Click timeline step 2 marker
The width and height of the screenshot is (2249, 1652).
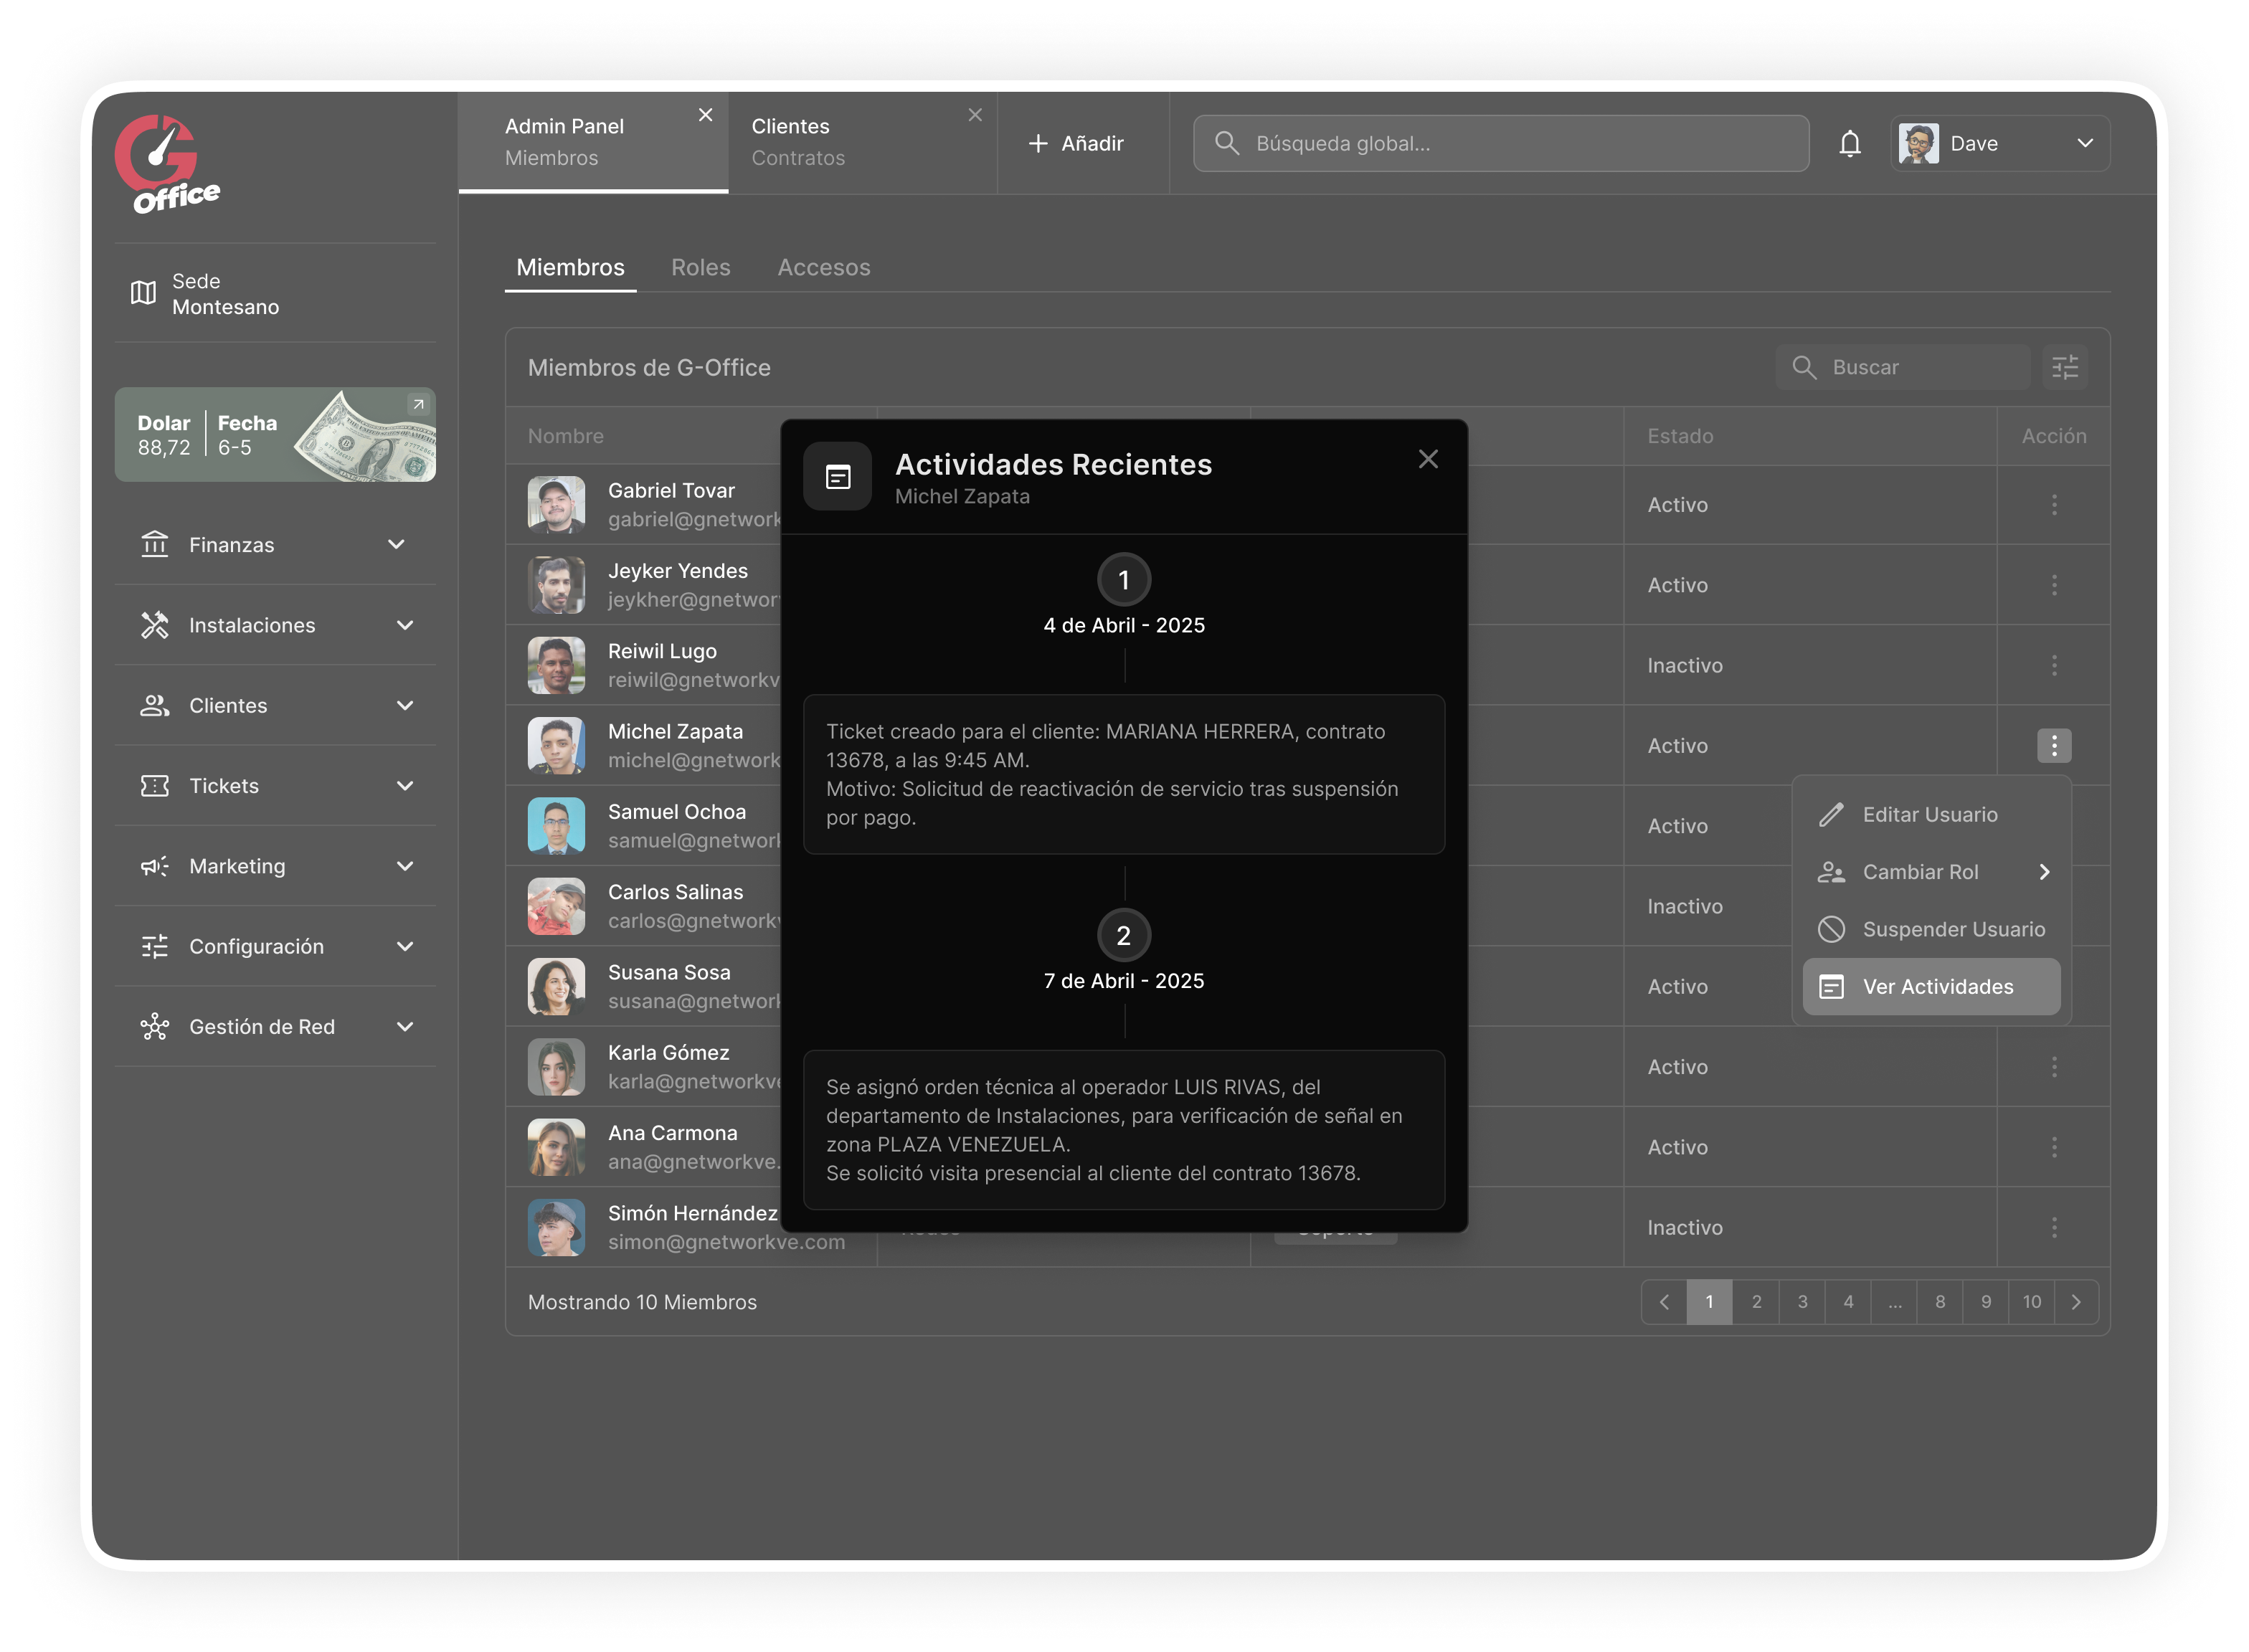1124,935
